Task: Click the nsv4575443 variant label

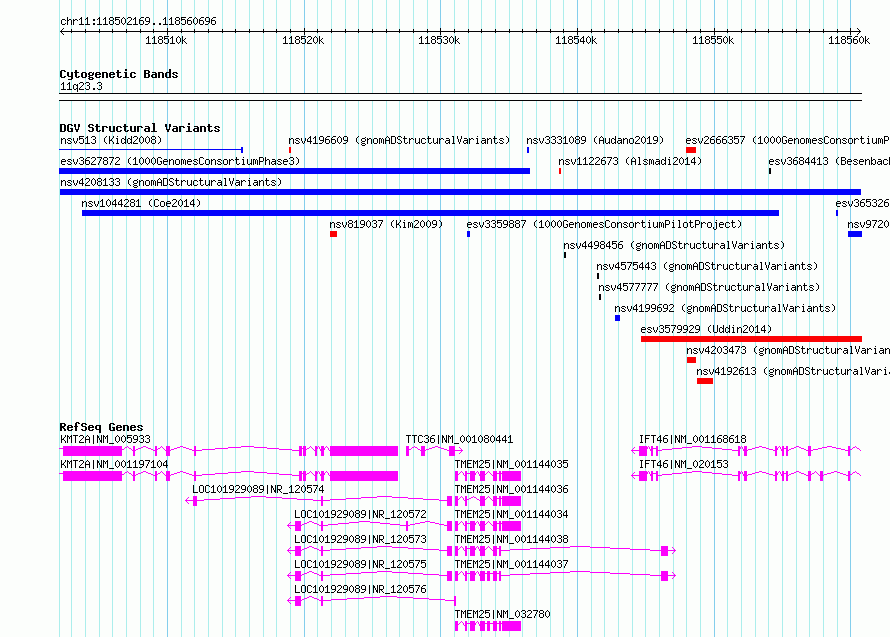Action: point(707,266)
